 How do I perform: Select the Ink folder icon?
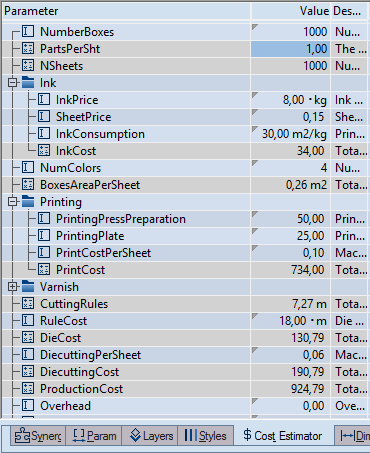[x=28, y=82]
